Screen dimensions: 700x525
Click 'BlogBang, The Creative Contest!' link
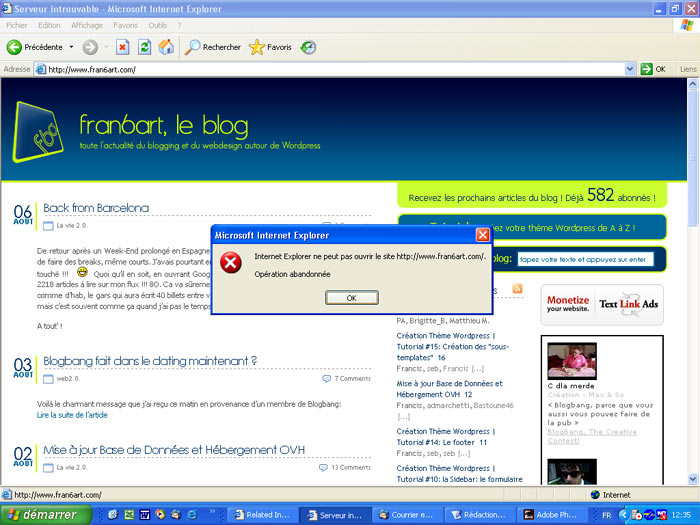[592, 436]
